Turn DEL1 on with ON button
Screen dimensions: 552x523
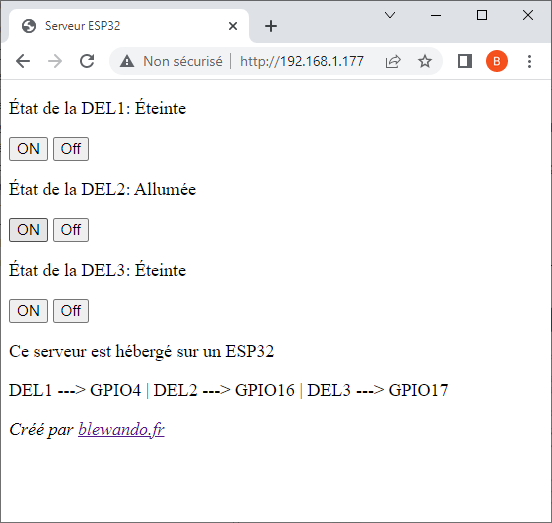click(28, 149)
